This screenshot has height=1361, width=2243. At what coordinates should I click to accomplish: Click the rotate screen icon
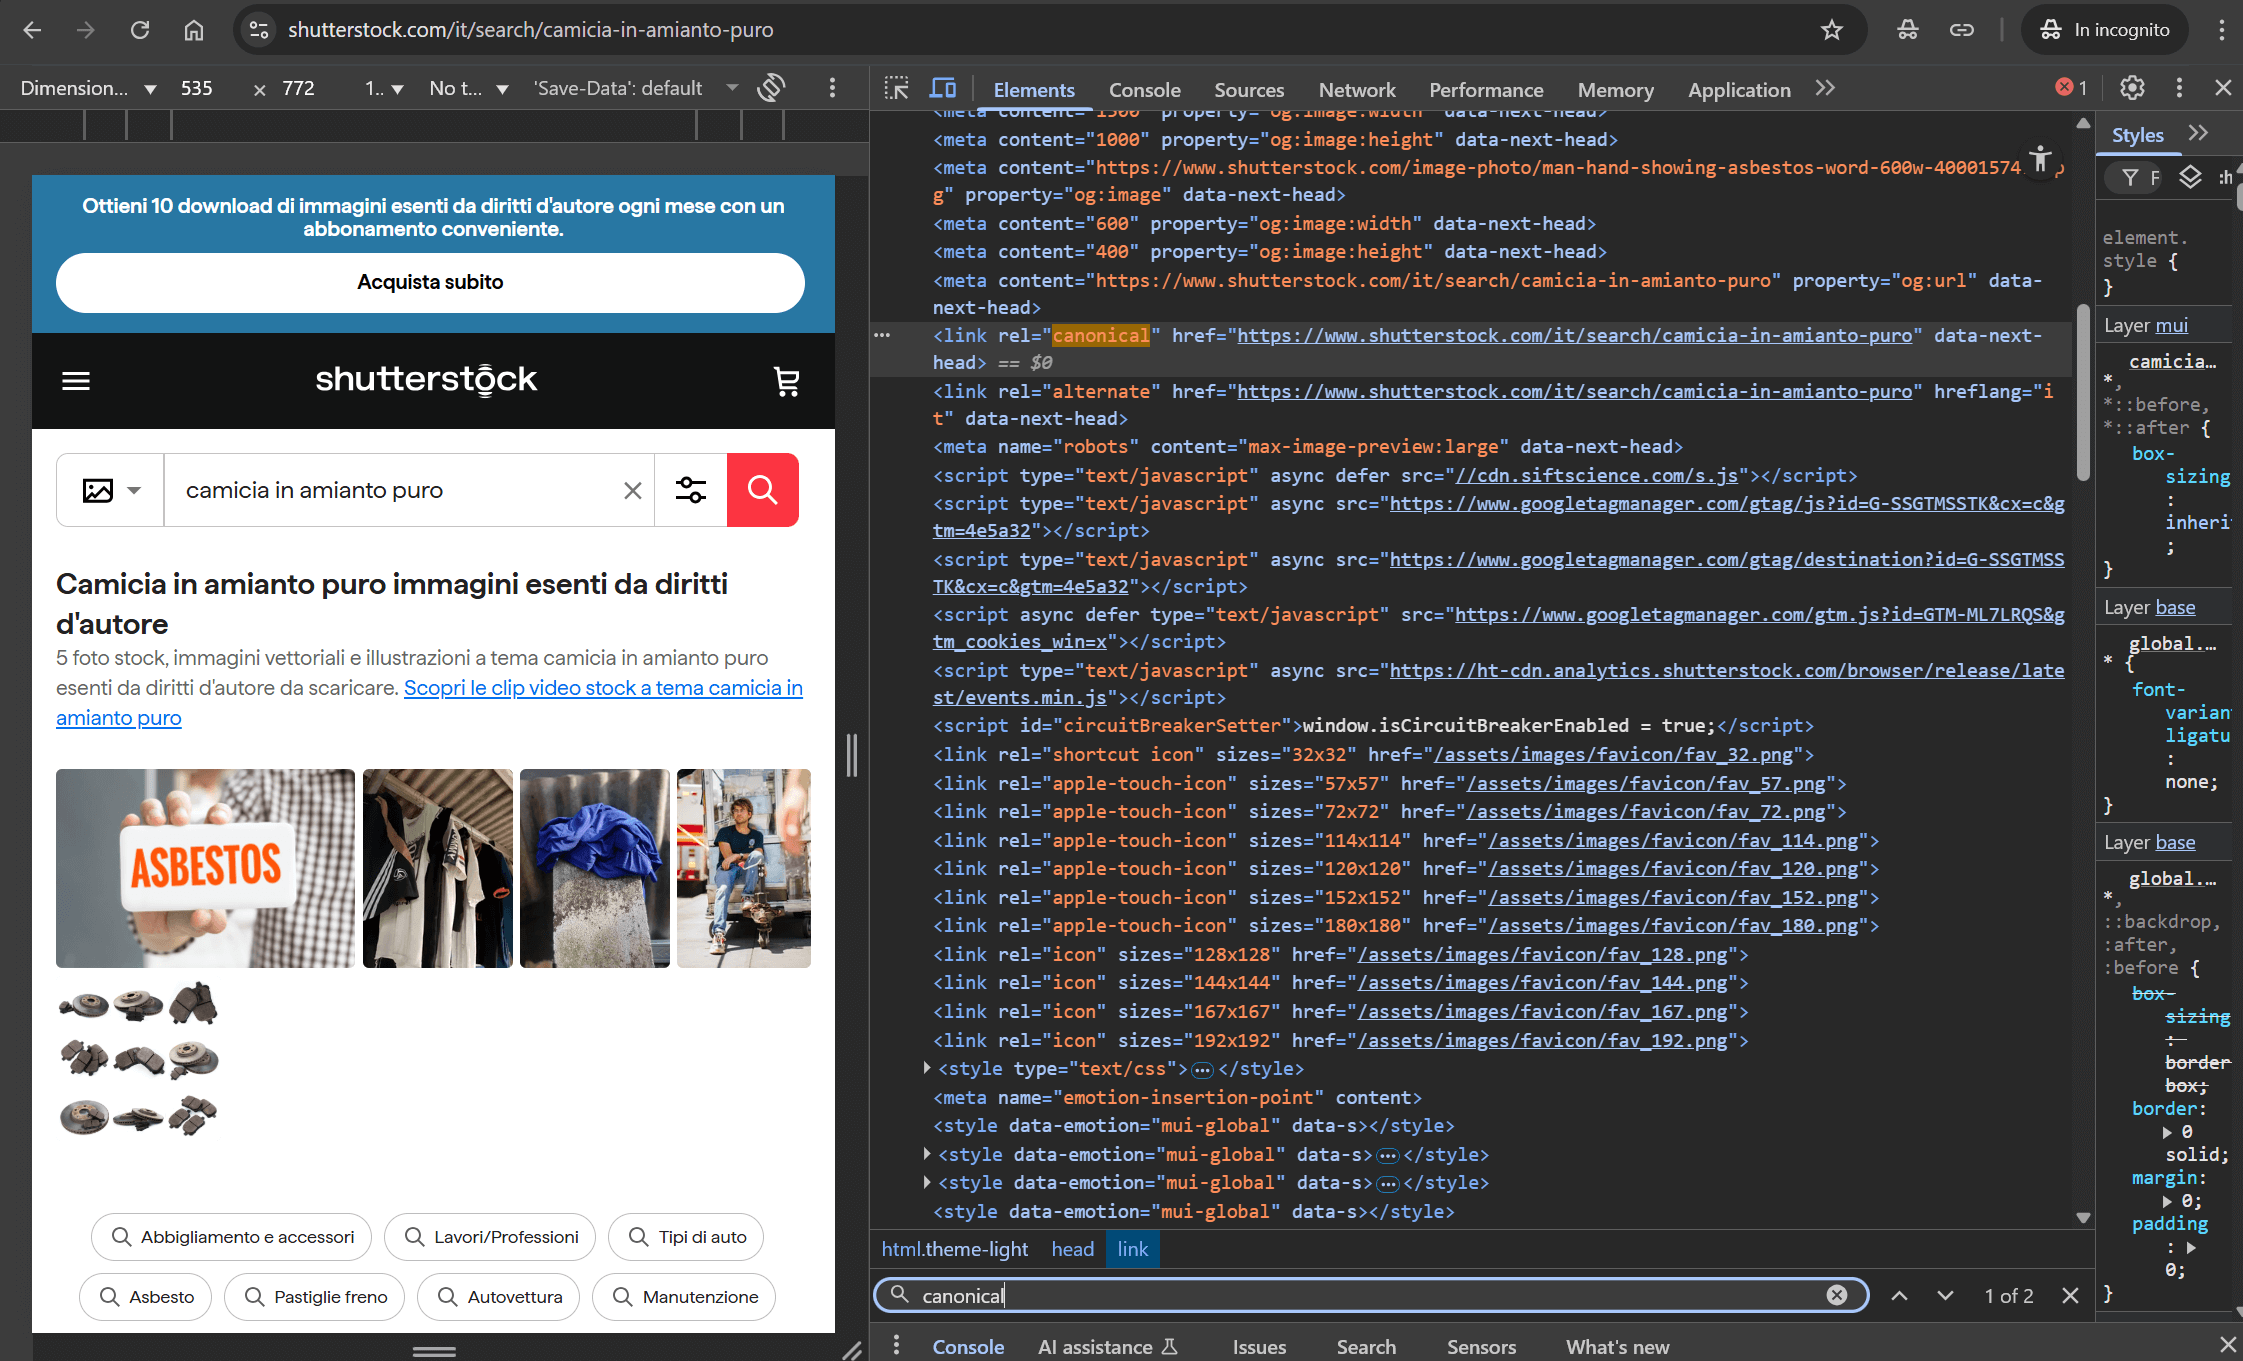[x=770, y=88]
